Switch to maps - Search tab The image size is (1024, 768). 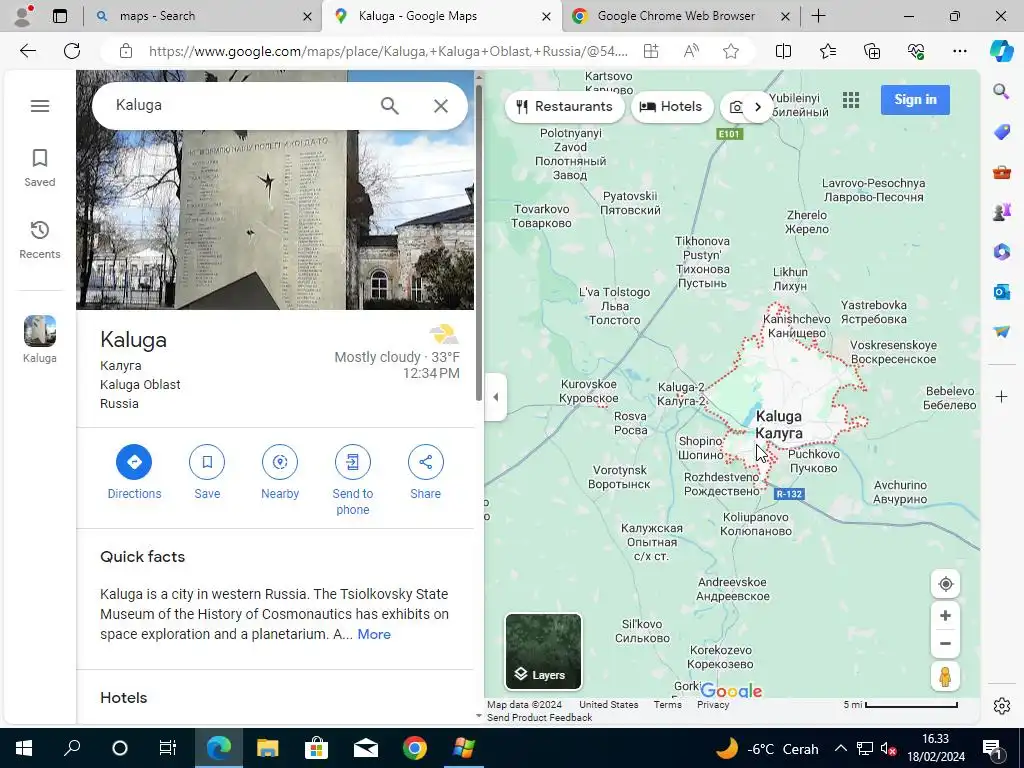(x=202, y=16)
